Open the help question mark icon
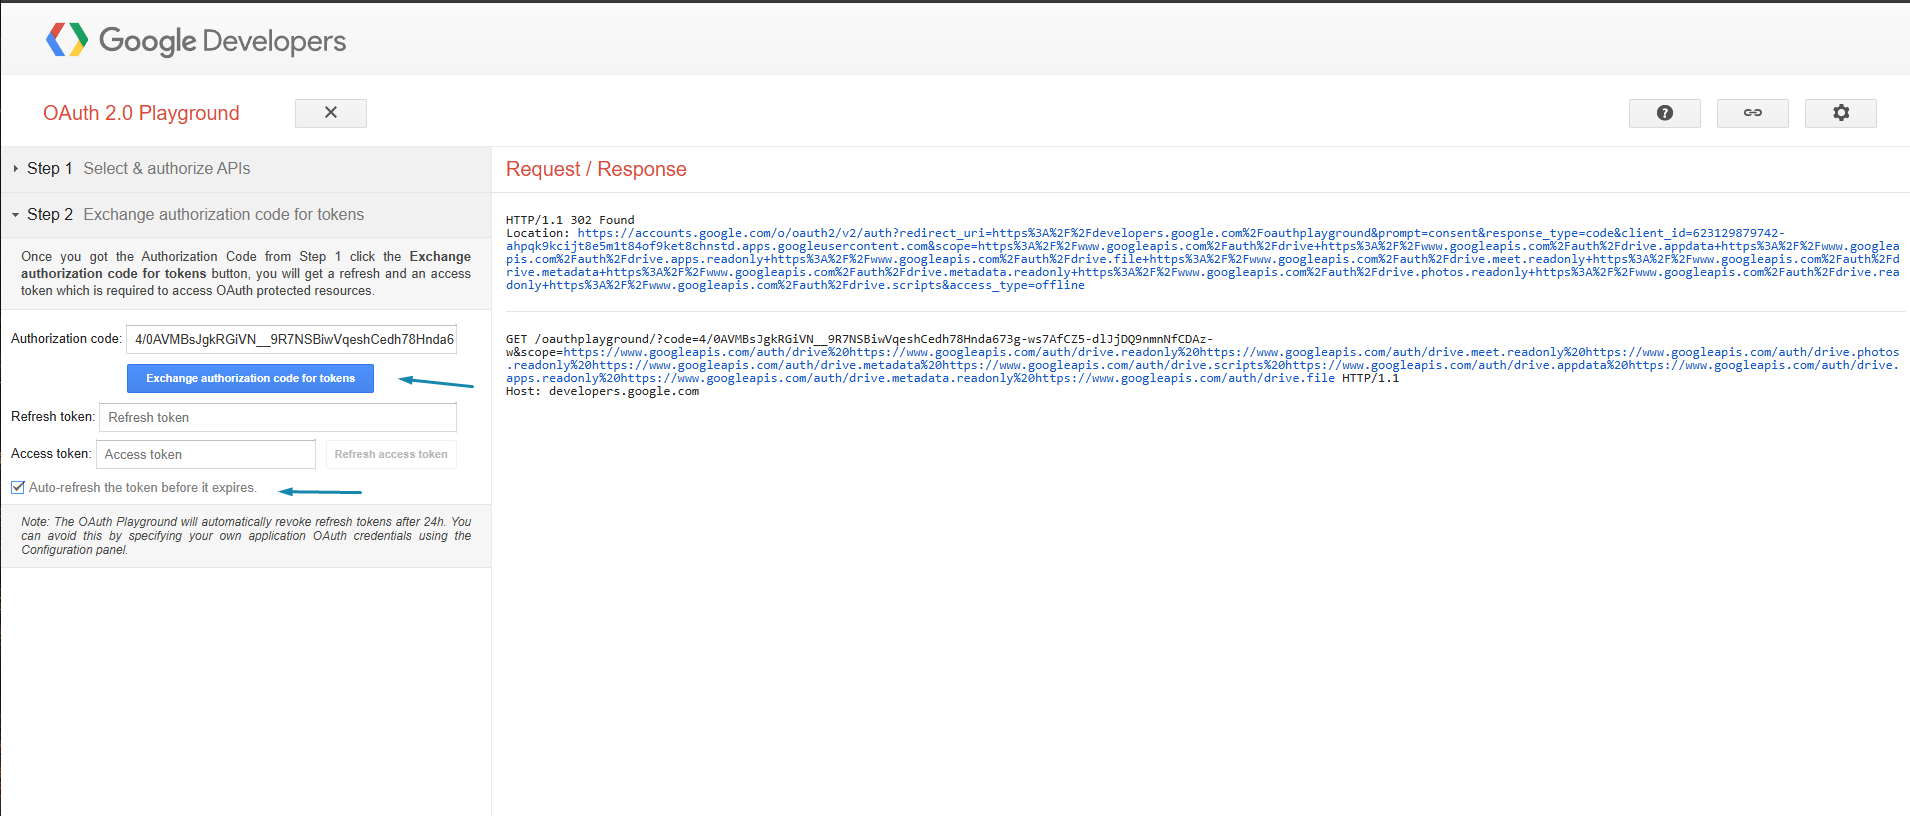Screen dimensions: 1910x816 tap(1664, 113)
